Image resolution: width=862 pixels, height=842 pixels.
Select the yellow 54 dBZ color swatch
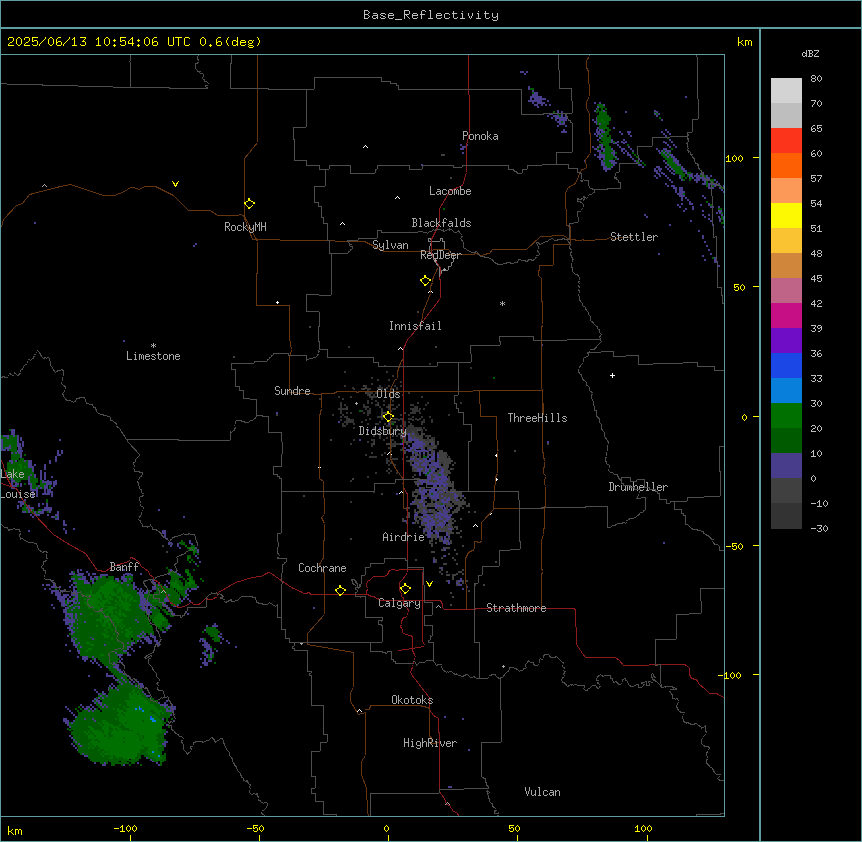(x=786, y=215)
